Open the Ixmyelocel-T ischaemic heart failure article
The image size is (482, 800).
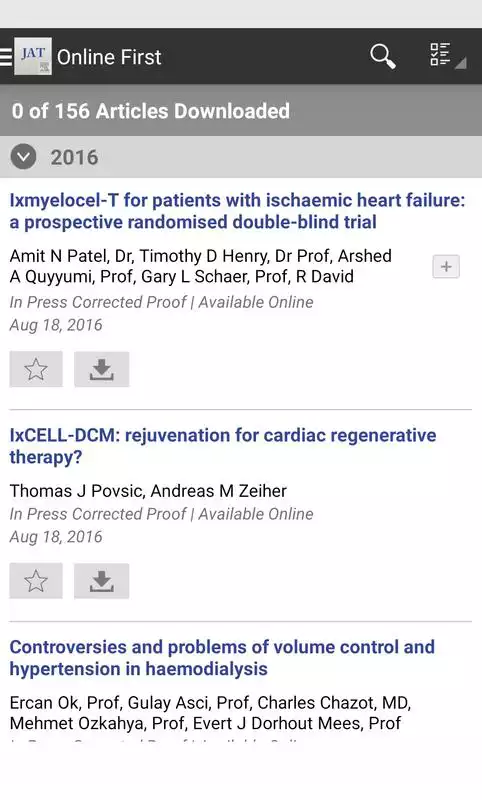[237, 211]
